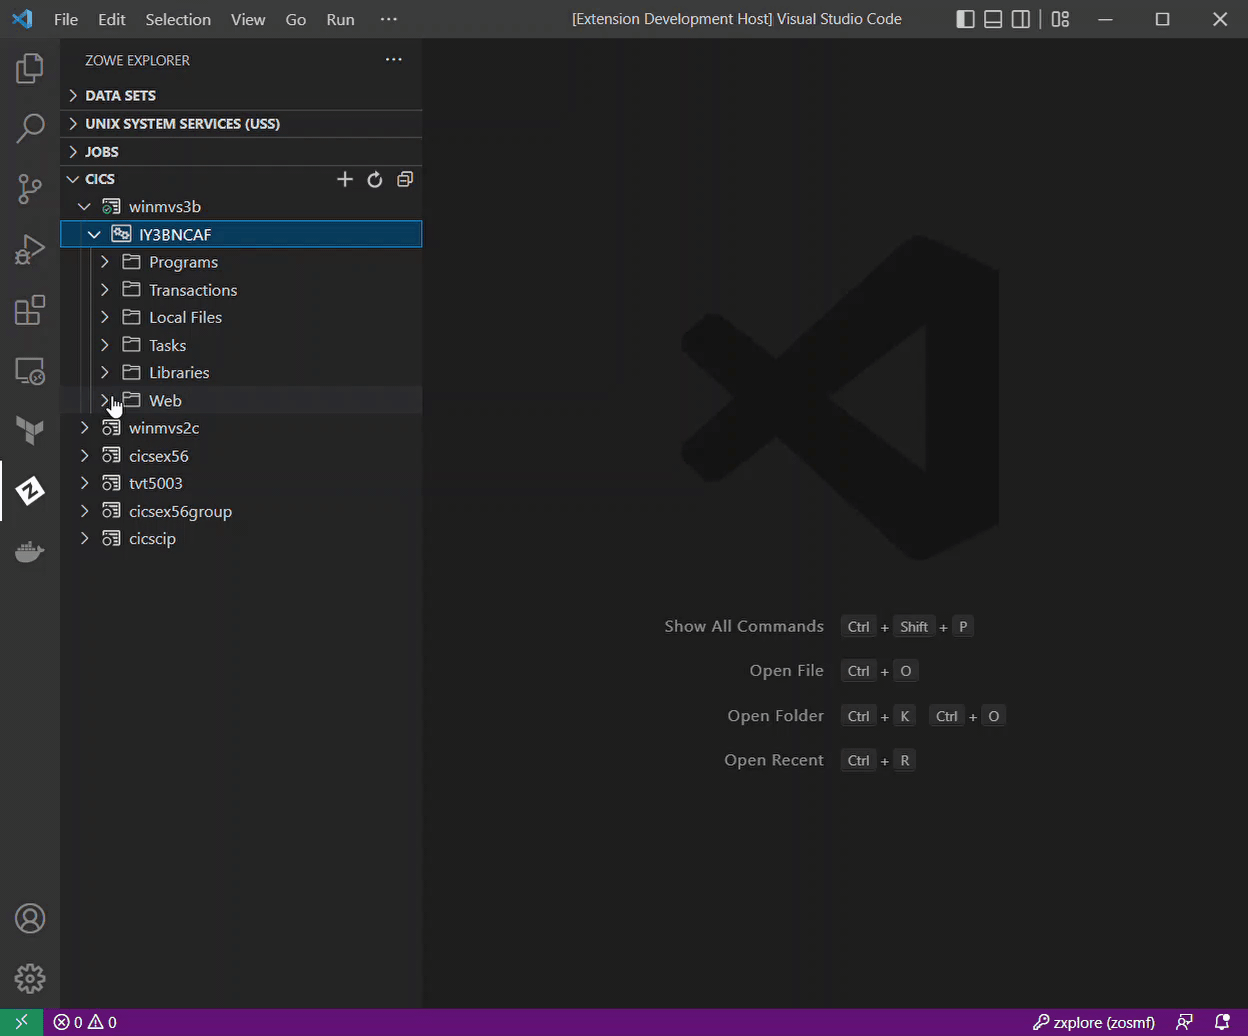The image size is (1248, 1036).
Task: Click the remote window indicator in status bar
Action: pos(21,1022)
